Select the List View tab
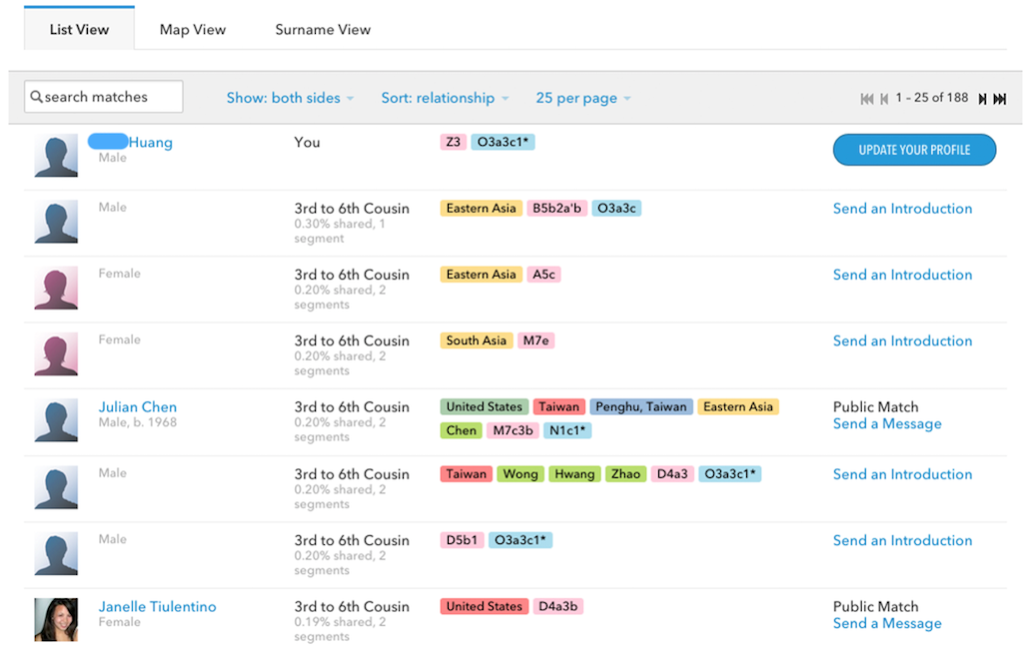This screenshot has height=648, width=1026. coord(79,30)
